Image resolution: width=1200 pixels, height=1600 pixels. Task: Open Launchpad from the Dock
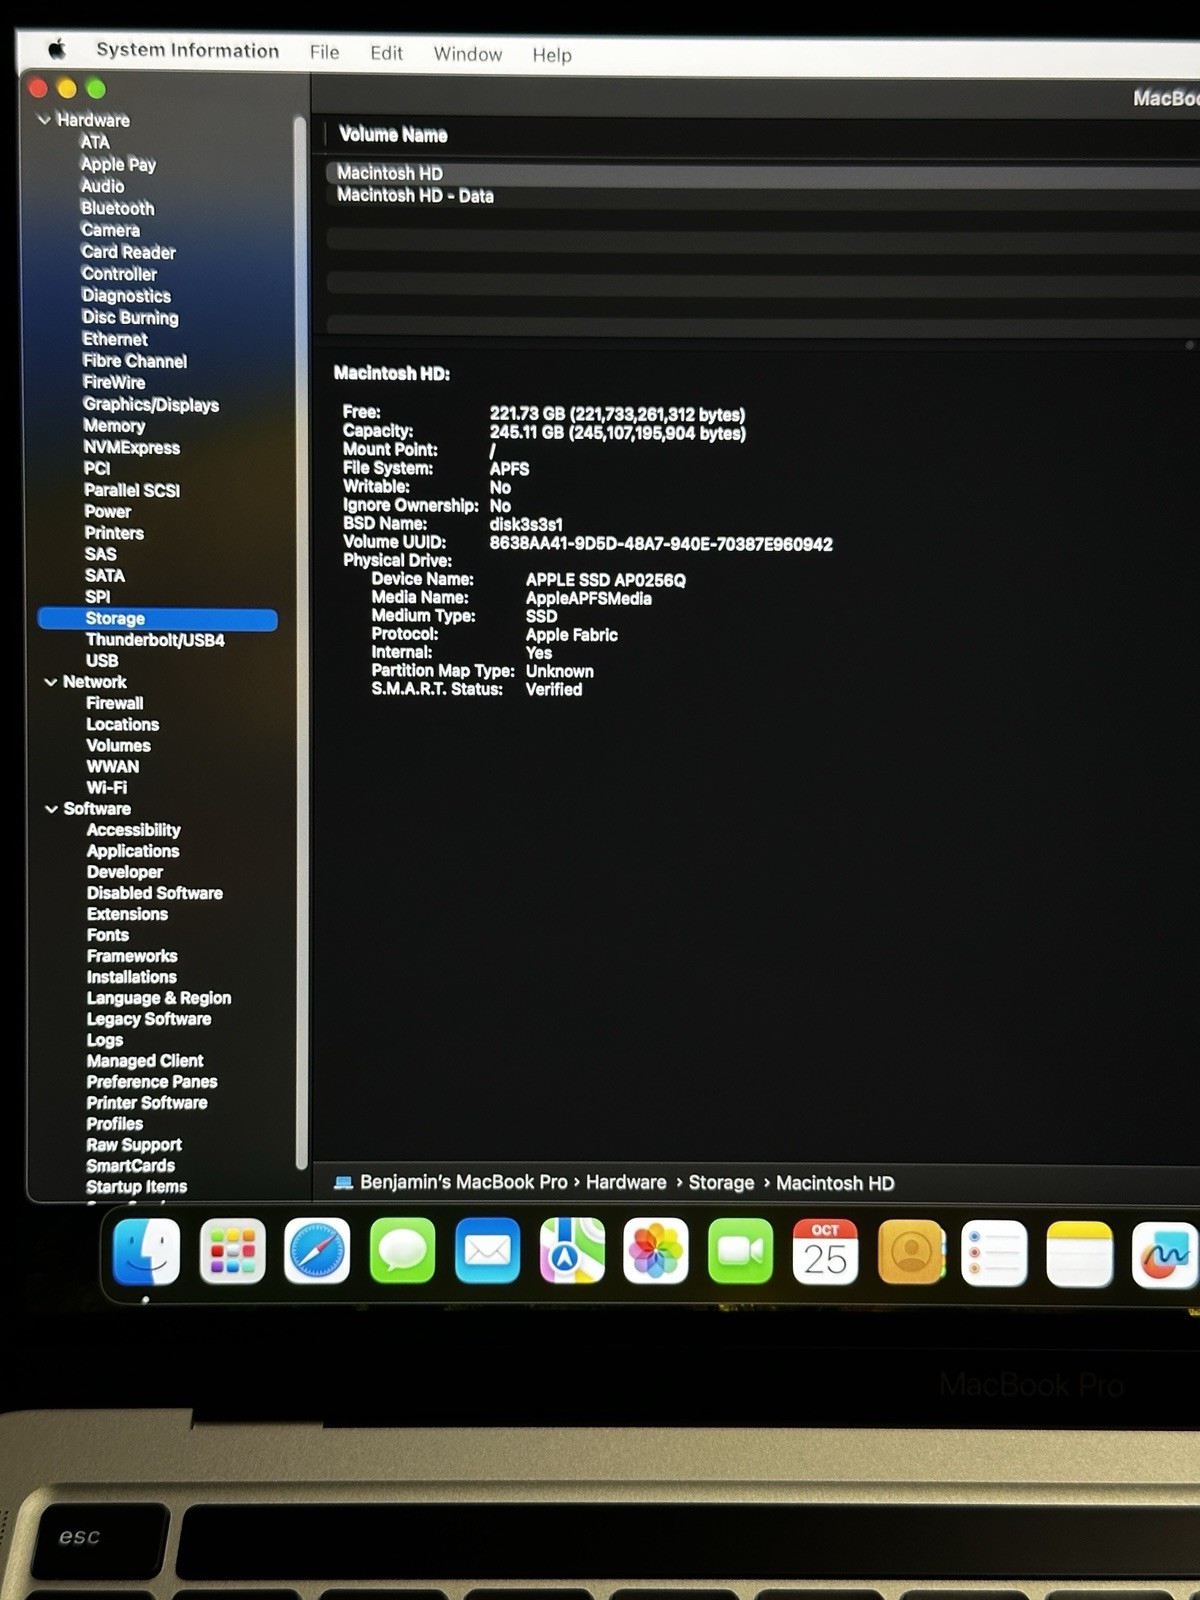(232, 1251)
